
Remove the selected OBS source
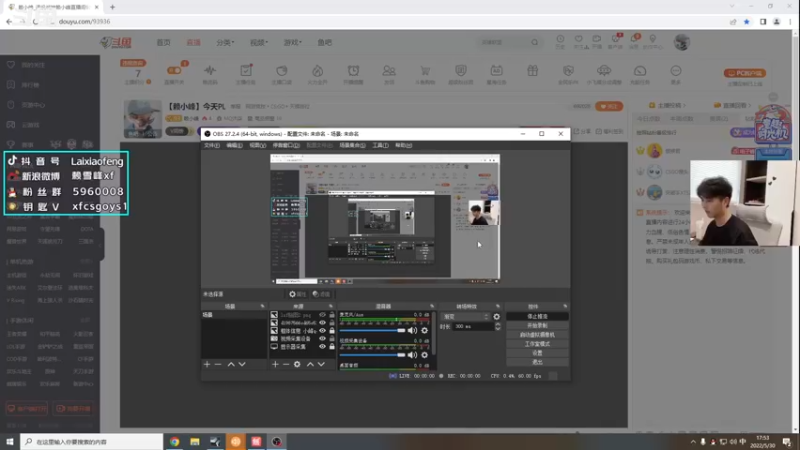tap(286, 364)
